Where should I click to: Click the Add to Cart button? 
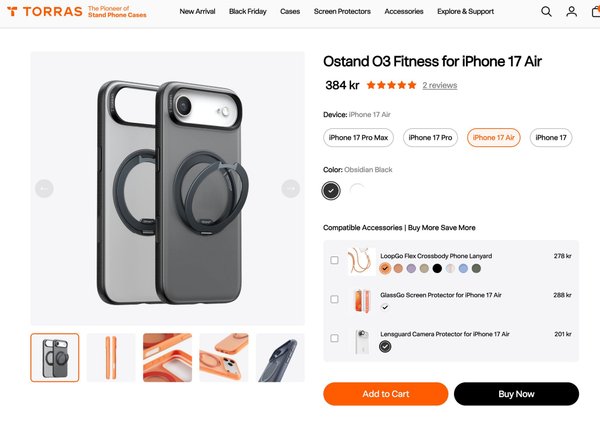pos(385,394)
